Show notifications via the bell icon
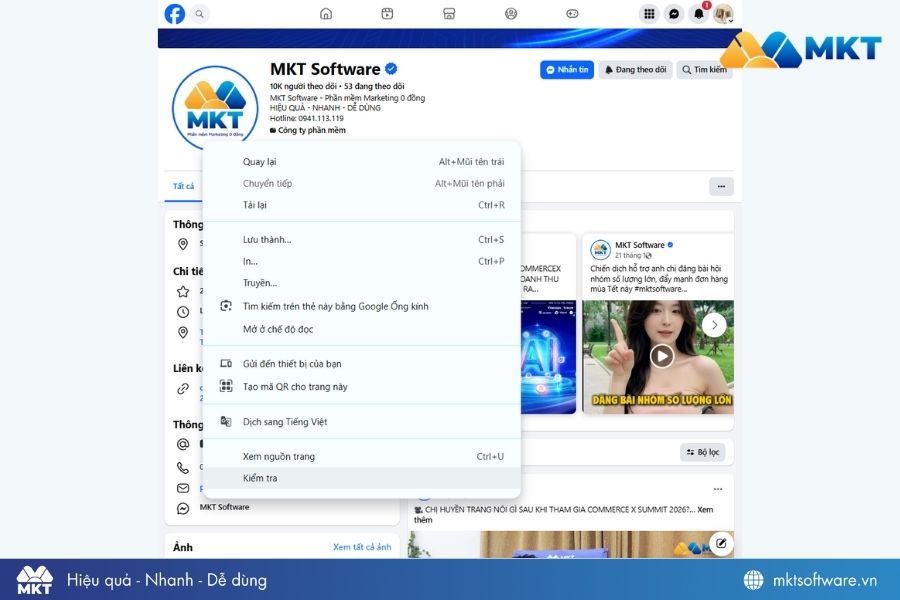Viewport: 900px width, 600px height. pyautogui.click(x=697, y=14)
